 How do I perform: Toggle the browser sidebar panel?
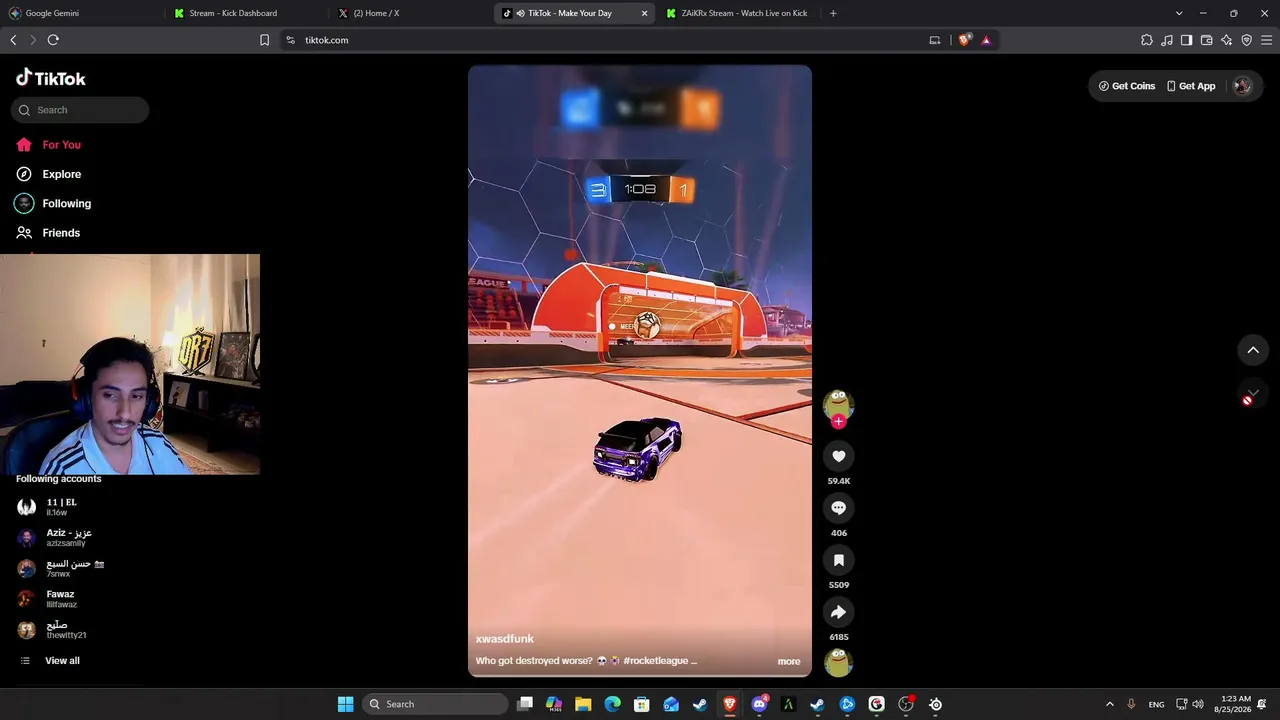coord(1186,40)
